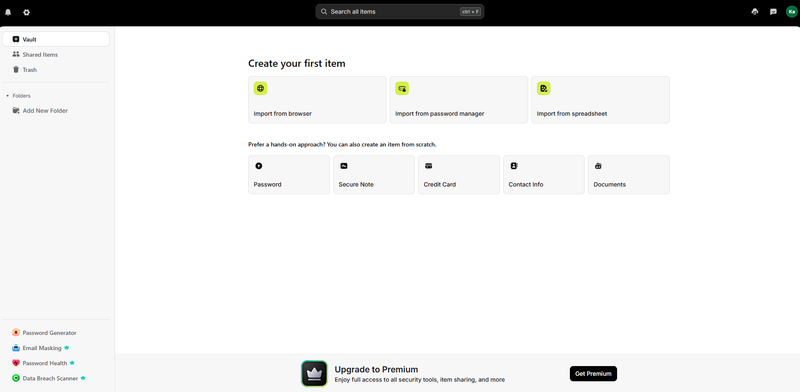Click the Get Premium button
The height and width of the screenshot is (392, 800).
593,374
